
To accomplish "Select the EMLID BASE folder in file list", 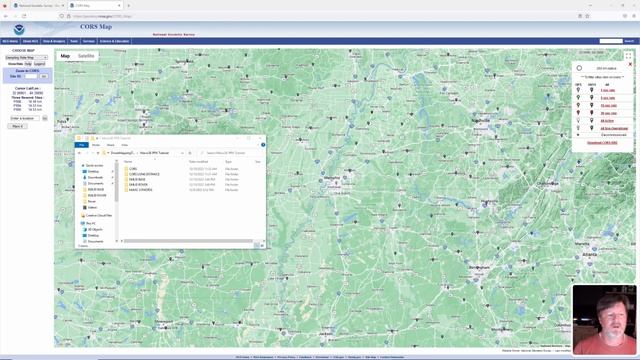I will click(x=137, y=179).
